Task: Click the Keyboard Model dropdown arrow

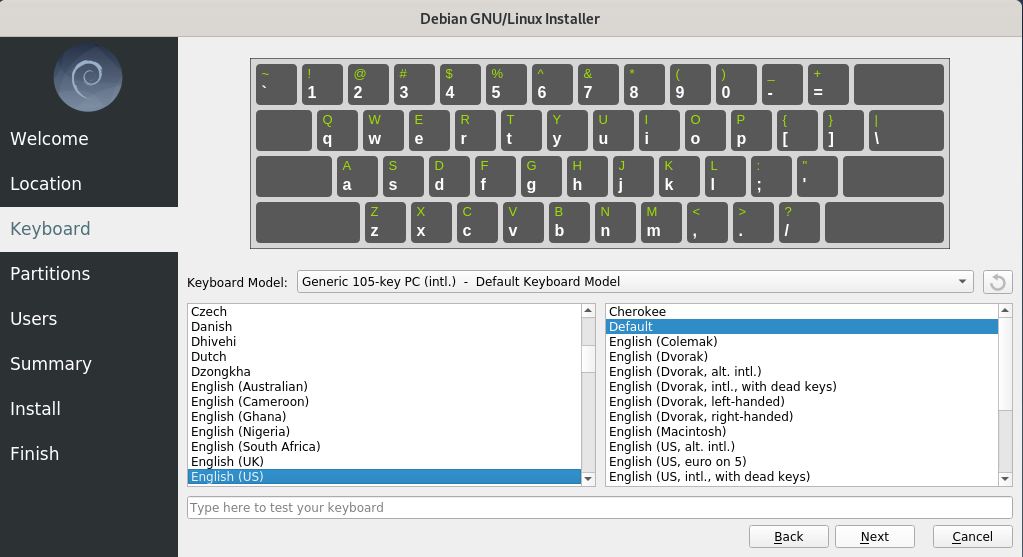Action: pos(962,282)
